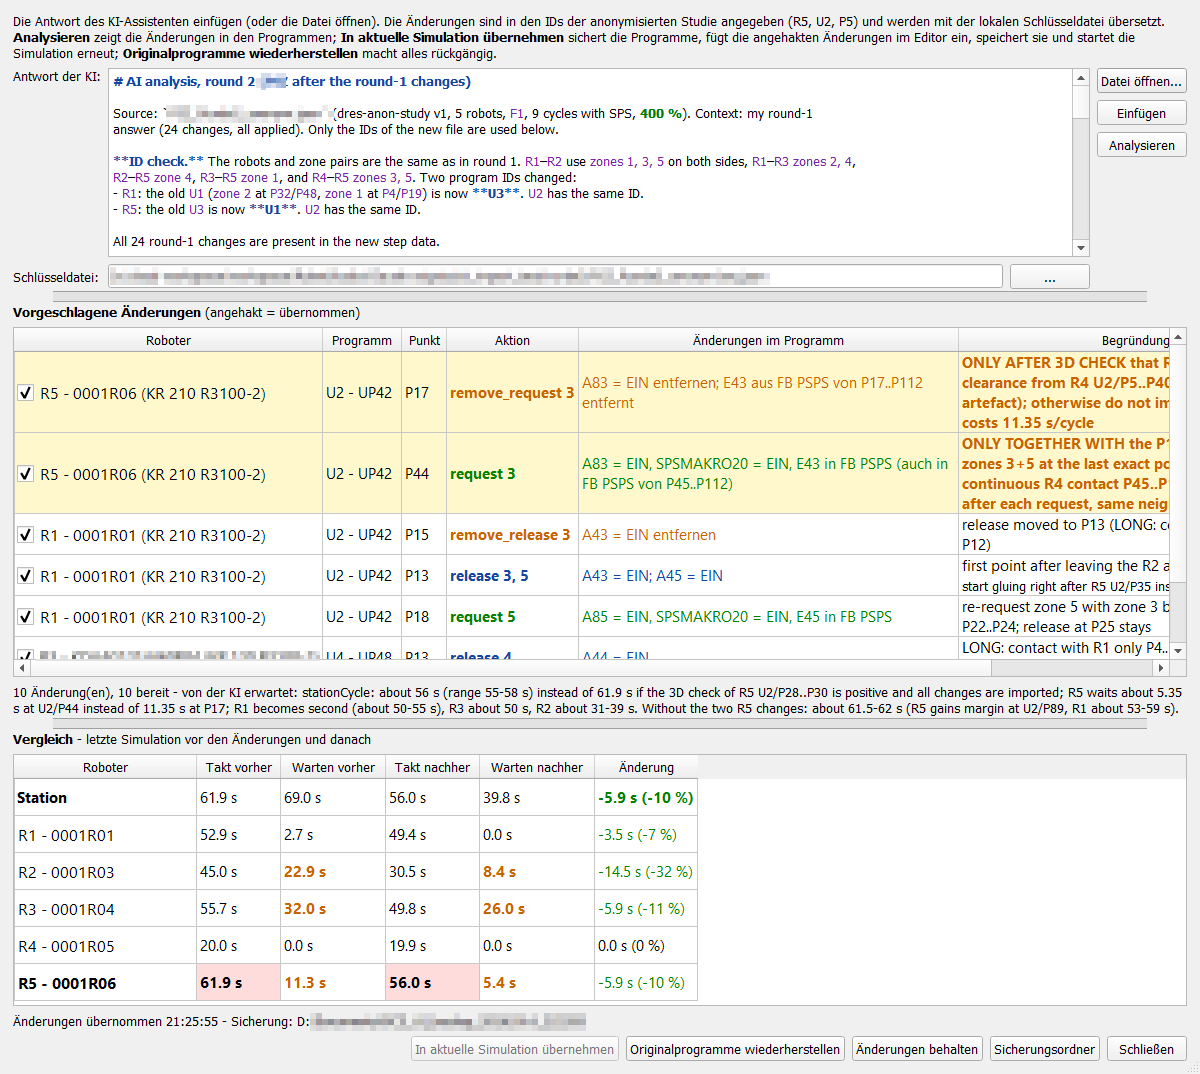
Task: Toggle checkbox for R1 row at P13
Action: 26,576
